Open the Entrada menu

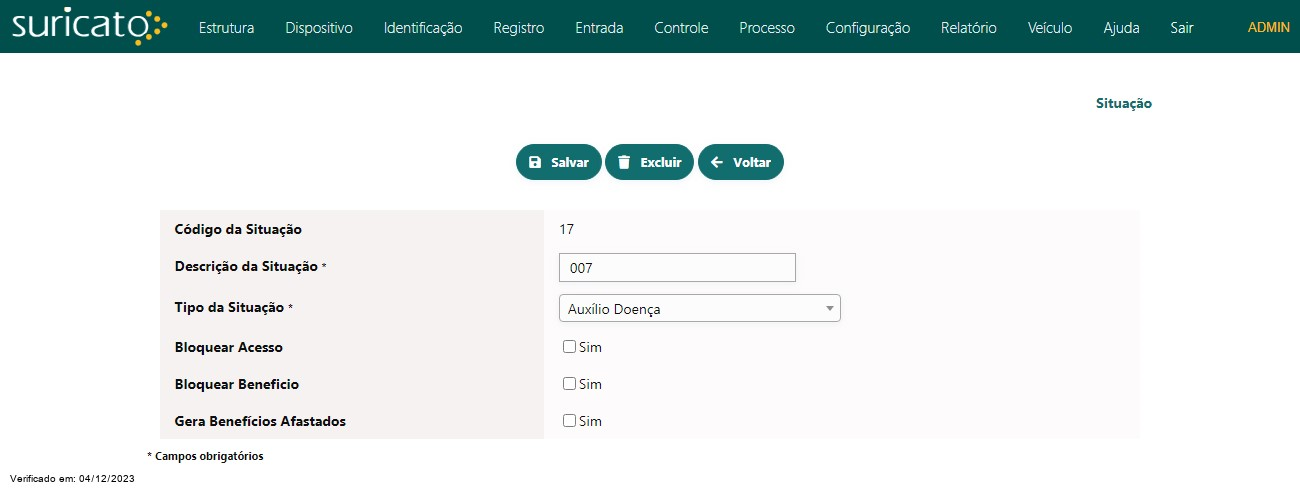(x=599, y=28)
